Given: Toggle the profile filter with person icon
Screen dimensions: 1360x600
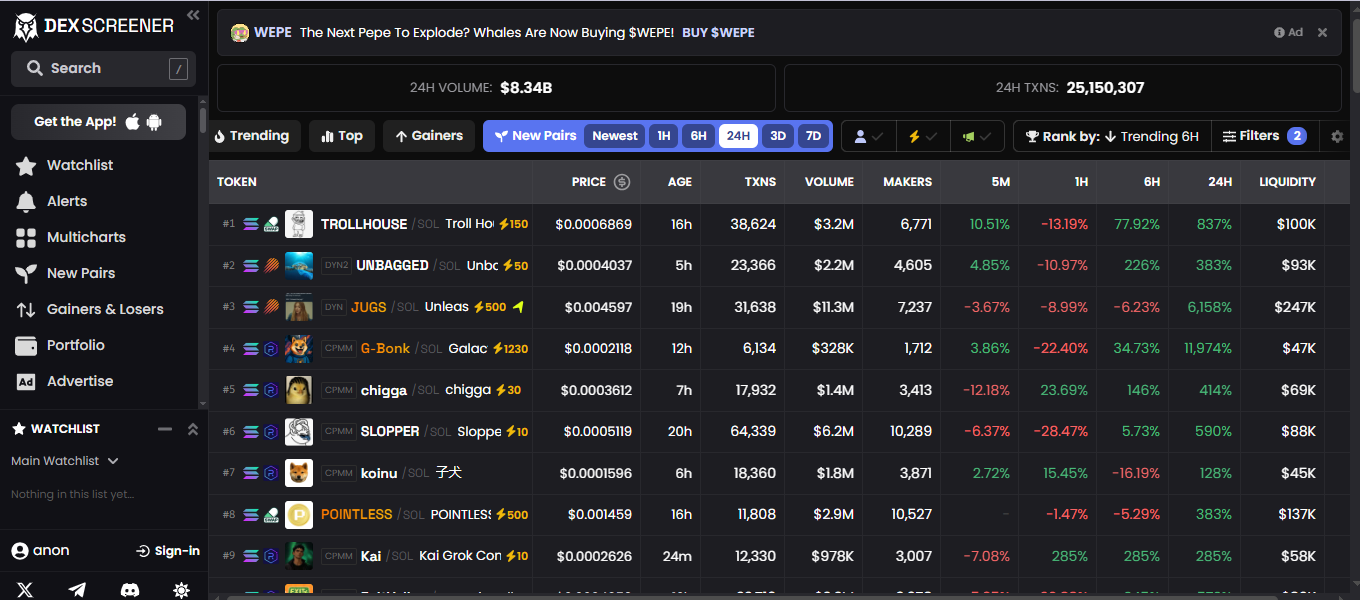Looking at the screenshot, I should 868,136.
